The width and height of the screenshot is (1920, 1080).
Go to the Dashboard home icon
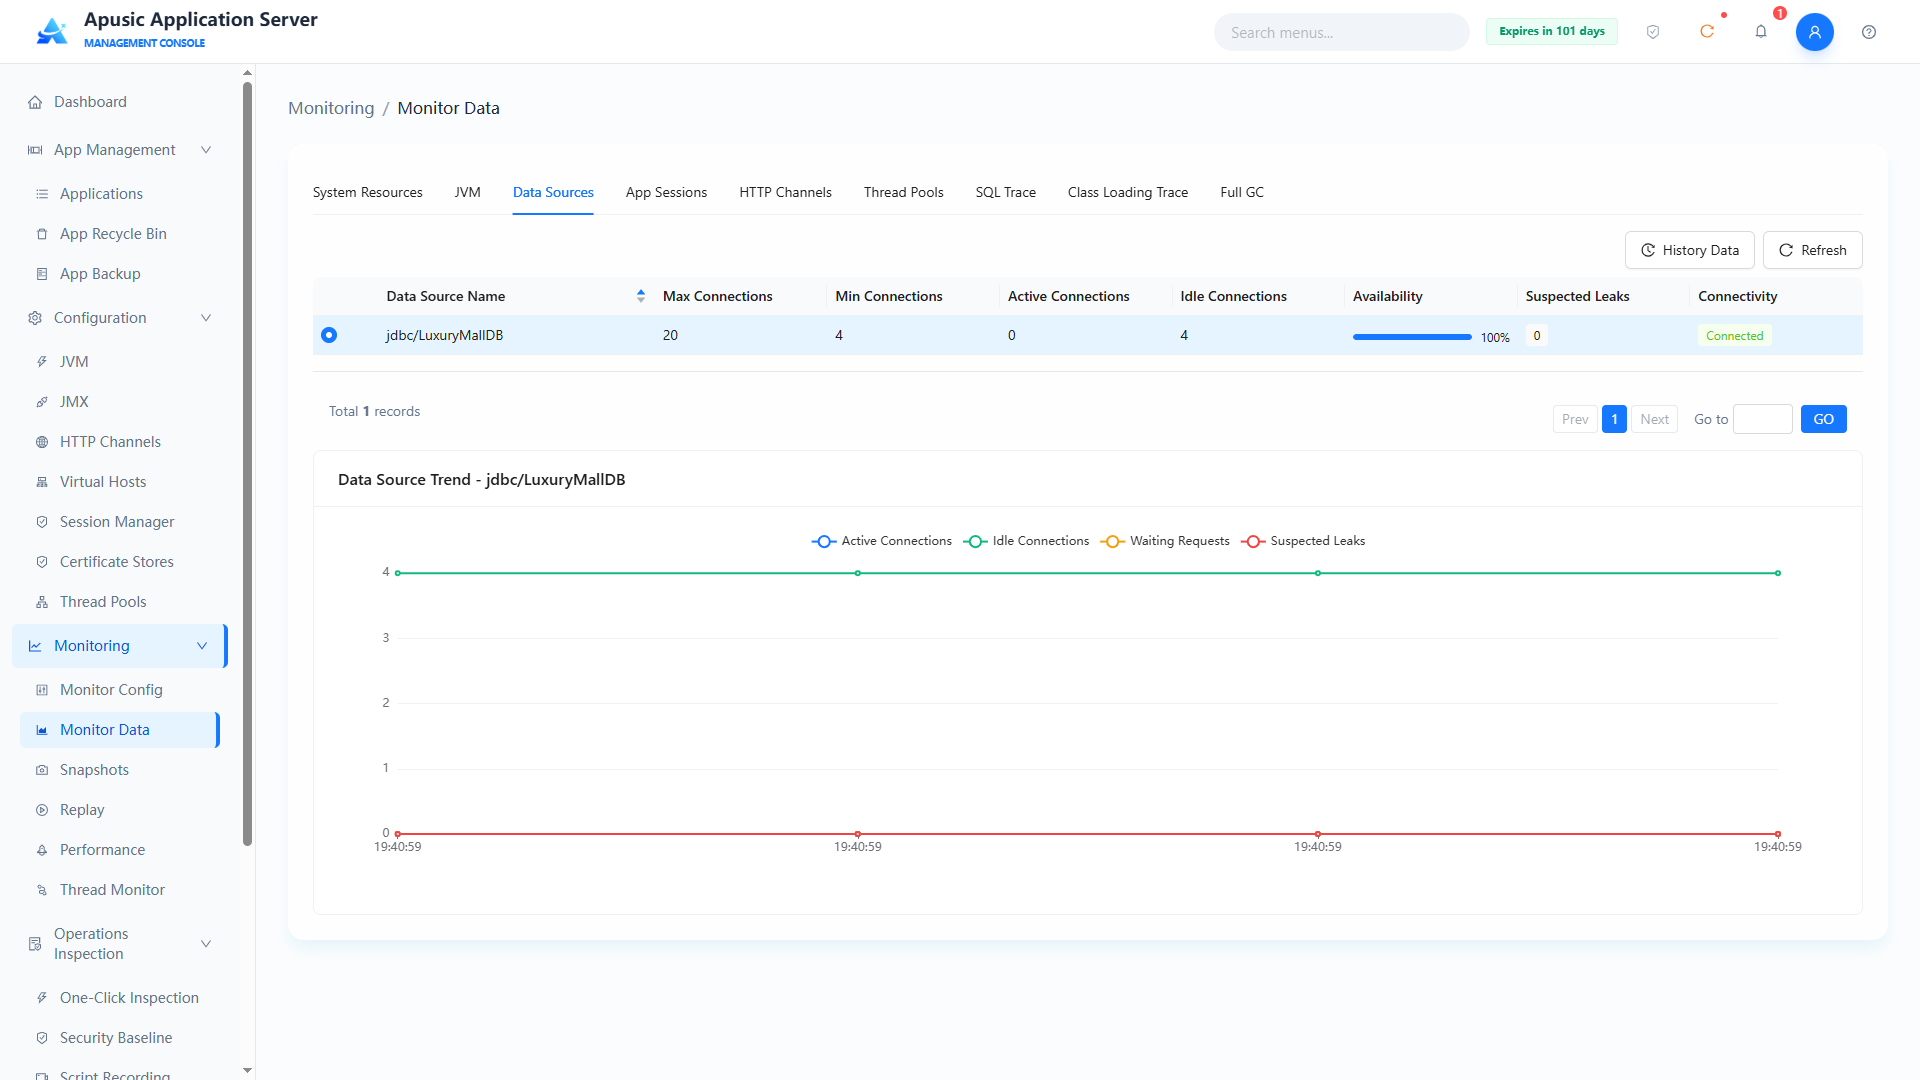tap(35, 102)
